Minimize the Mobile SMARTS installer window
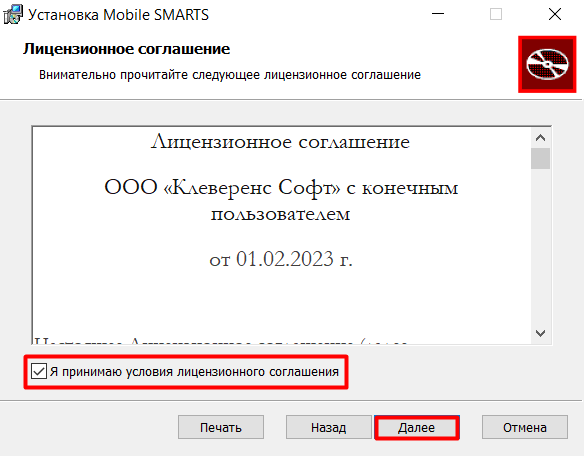The width and height of the screenshot is (584, 456). pyautogui.click(x=438, y=14)
